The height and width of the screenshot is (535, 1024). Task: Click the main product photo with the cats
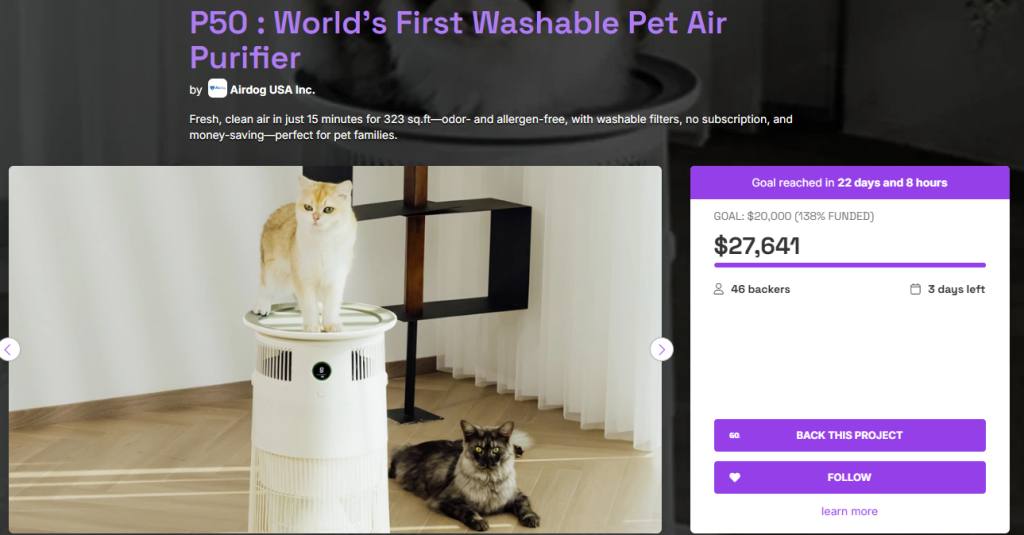[x=335, y=349]
